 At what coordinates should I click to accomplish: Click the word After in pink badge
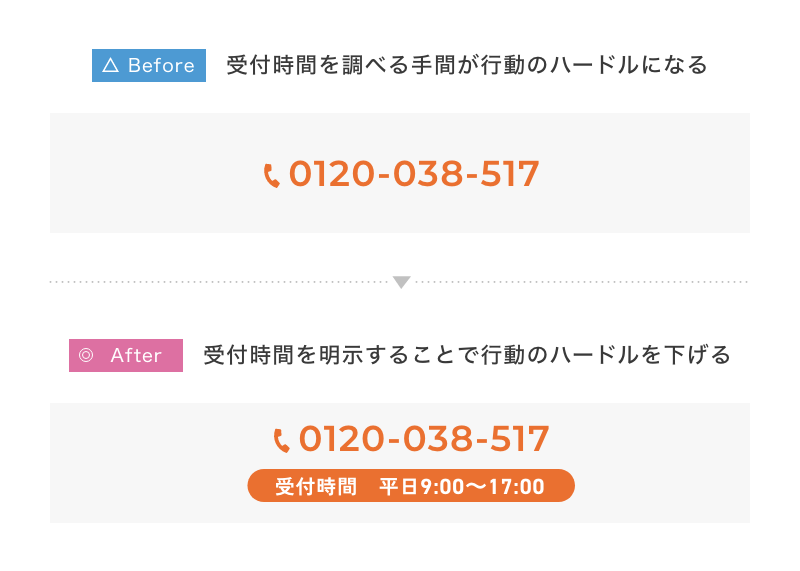[136, 355]
